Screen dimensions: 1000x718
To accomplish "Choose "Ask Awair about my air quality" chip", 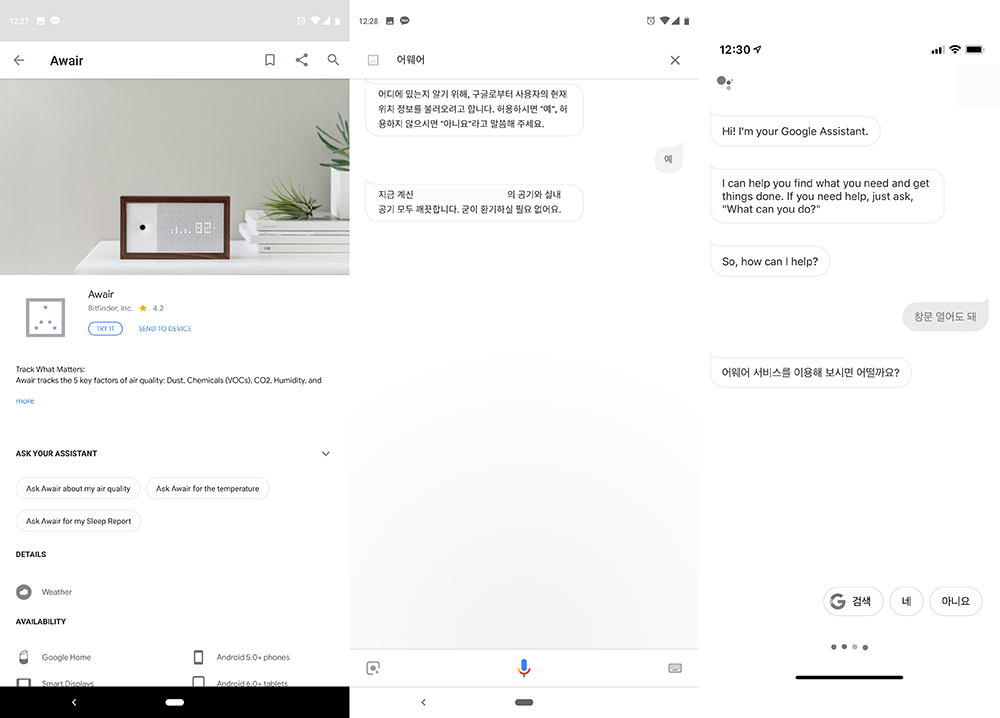I will 78,488.
